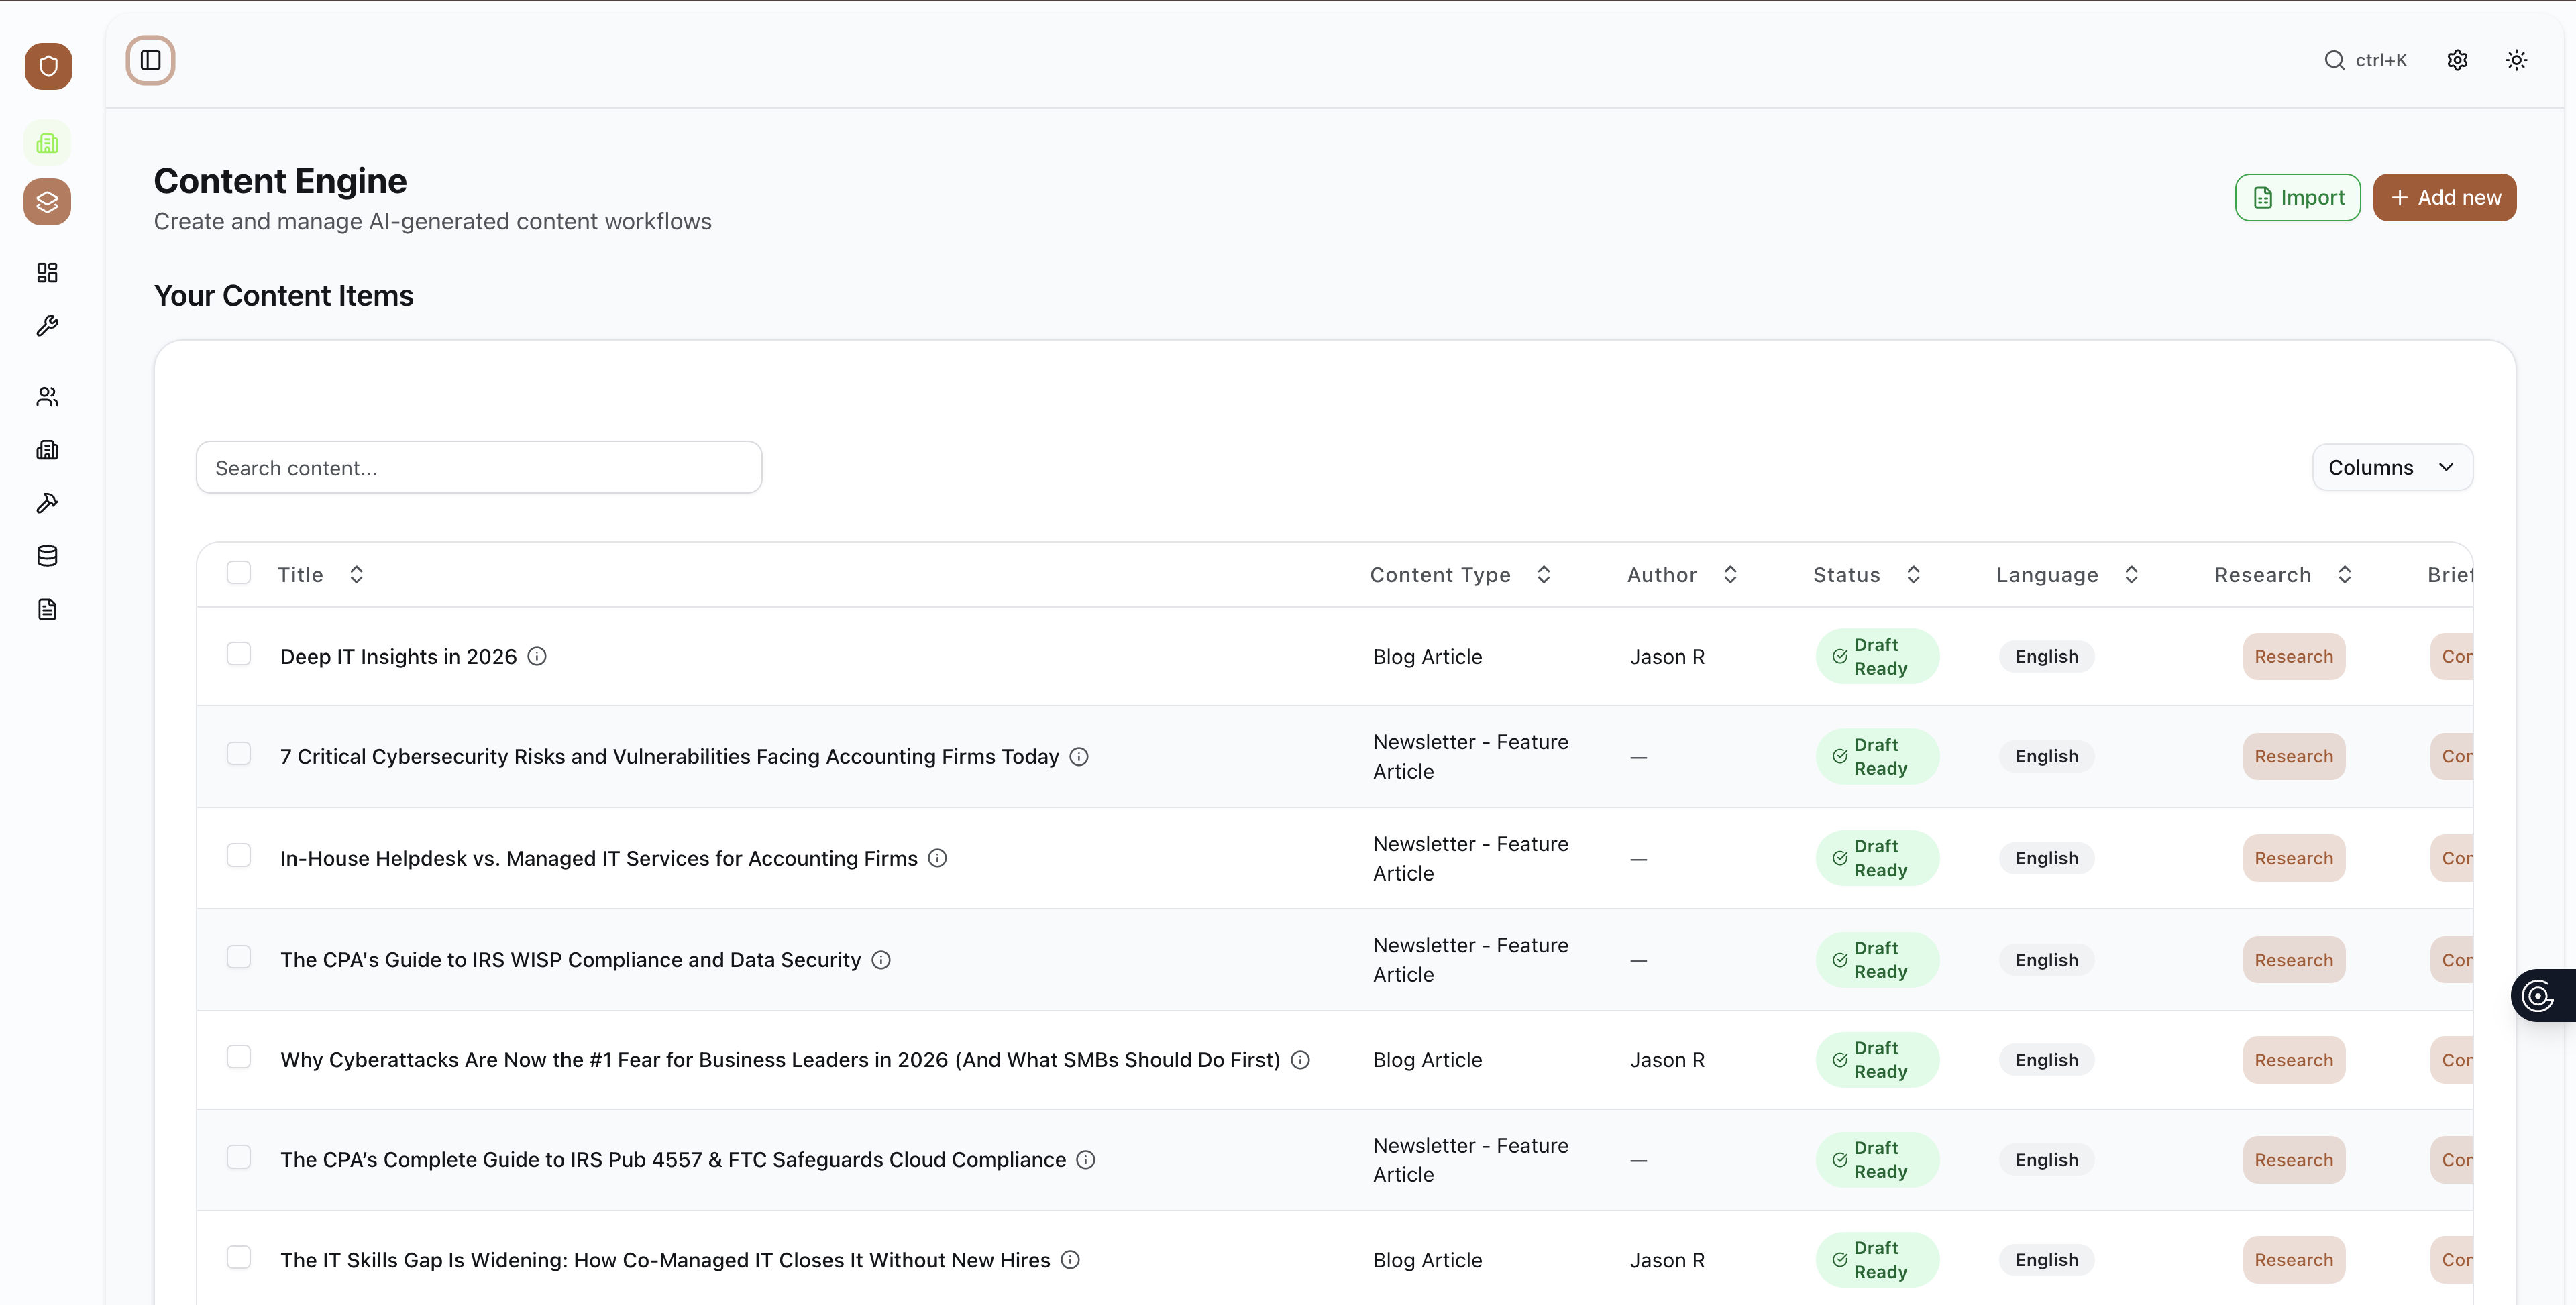Open 'In-House Helpdesk vs. Managed IT Services' title
The image size is (2576, 1305).
coord(598,858)
